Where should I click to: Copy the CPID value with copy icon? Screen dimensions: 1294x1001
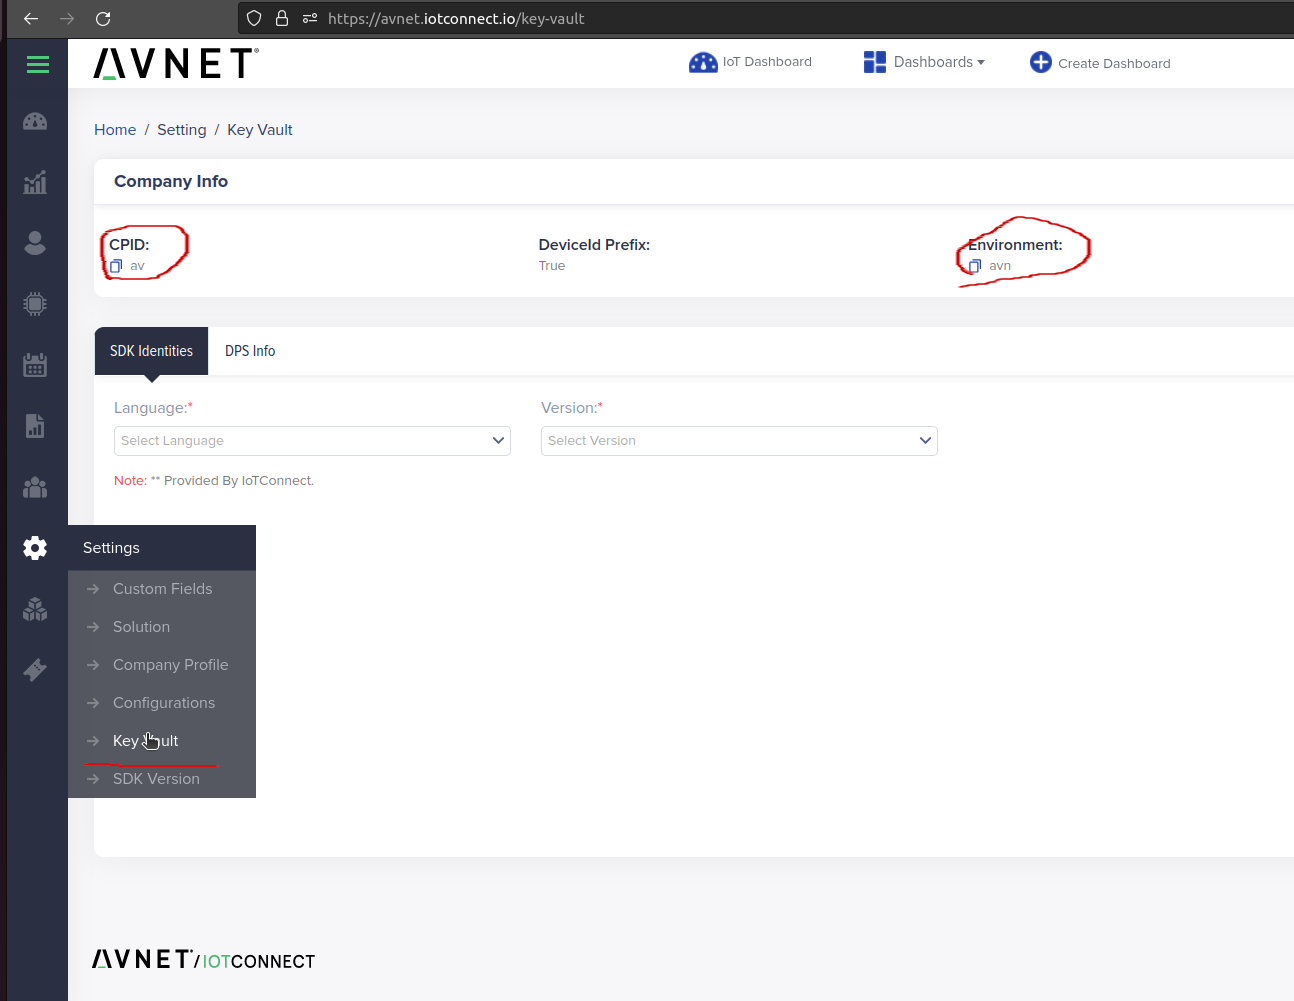116,266
